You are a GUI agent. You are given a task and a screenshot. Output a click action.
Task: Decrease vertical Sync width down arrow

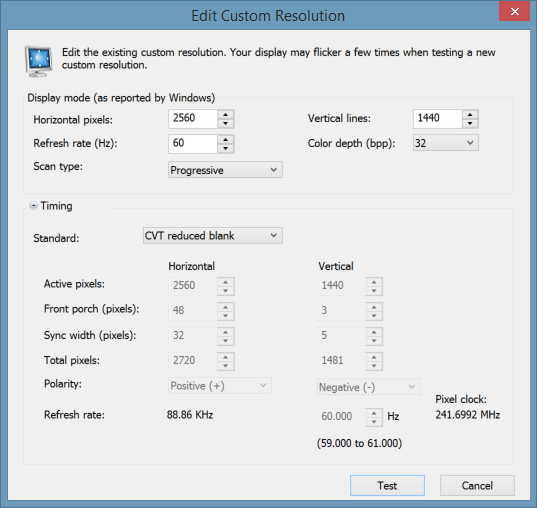click(x=374, y=341)
